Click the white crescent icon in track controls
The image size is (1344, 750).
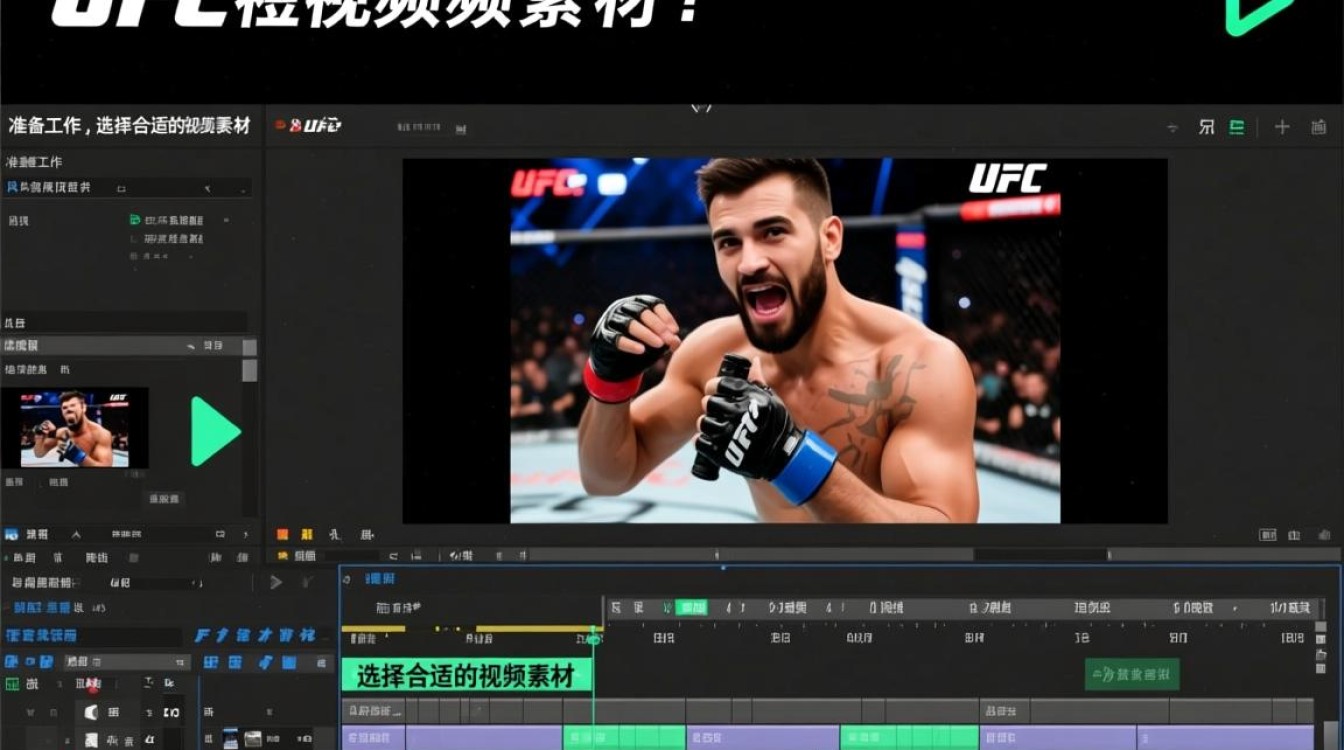tap(91, 712)
